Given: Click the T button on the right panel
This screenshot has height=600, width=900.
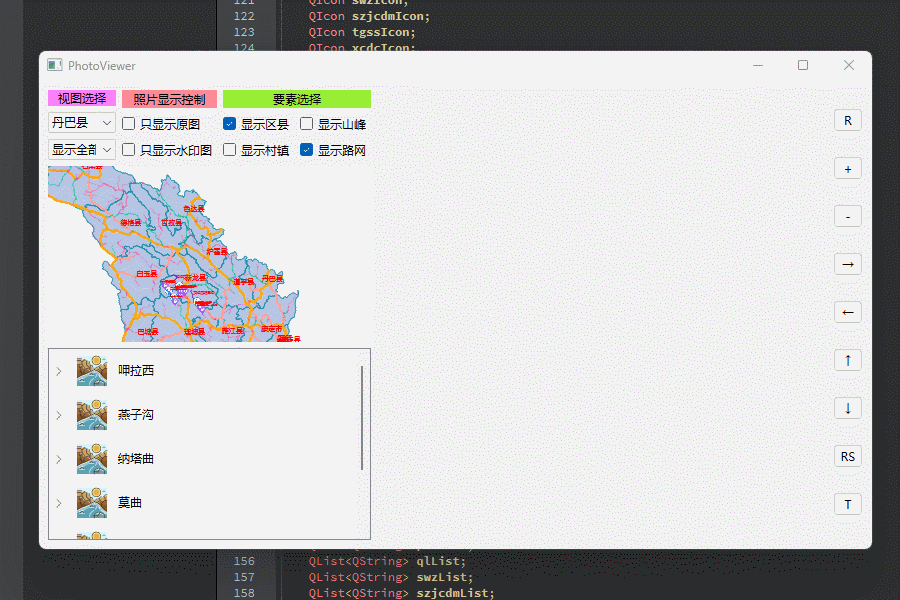Looking at the screenshot, I should pos(847,503).
